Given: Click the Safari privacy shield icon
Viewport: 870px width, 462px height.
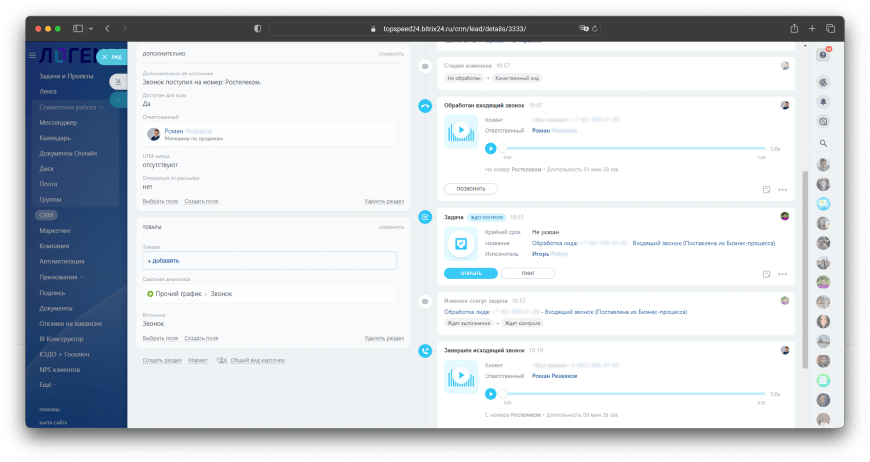Looking at the screenshot, I should [x=257, y=28].
